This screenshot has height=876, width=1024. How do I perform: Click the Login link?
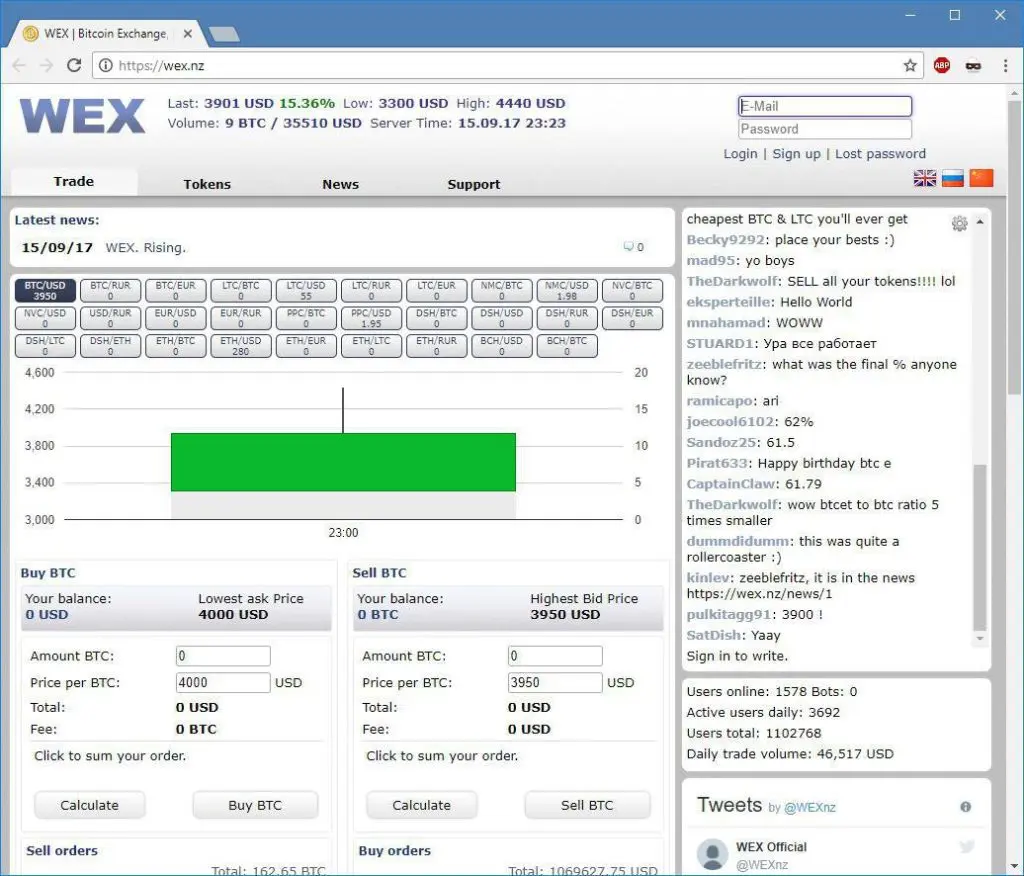click(x=740, y=154)
